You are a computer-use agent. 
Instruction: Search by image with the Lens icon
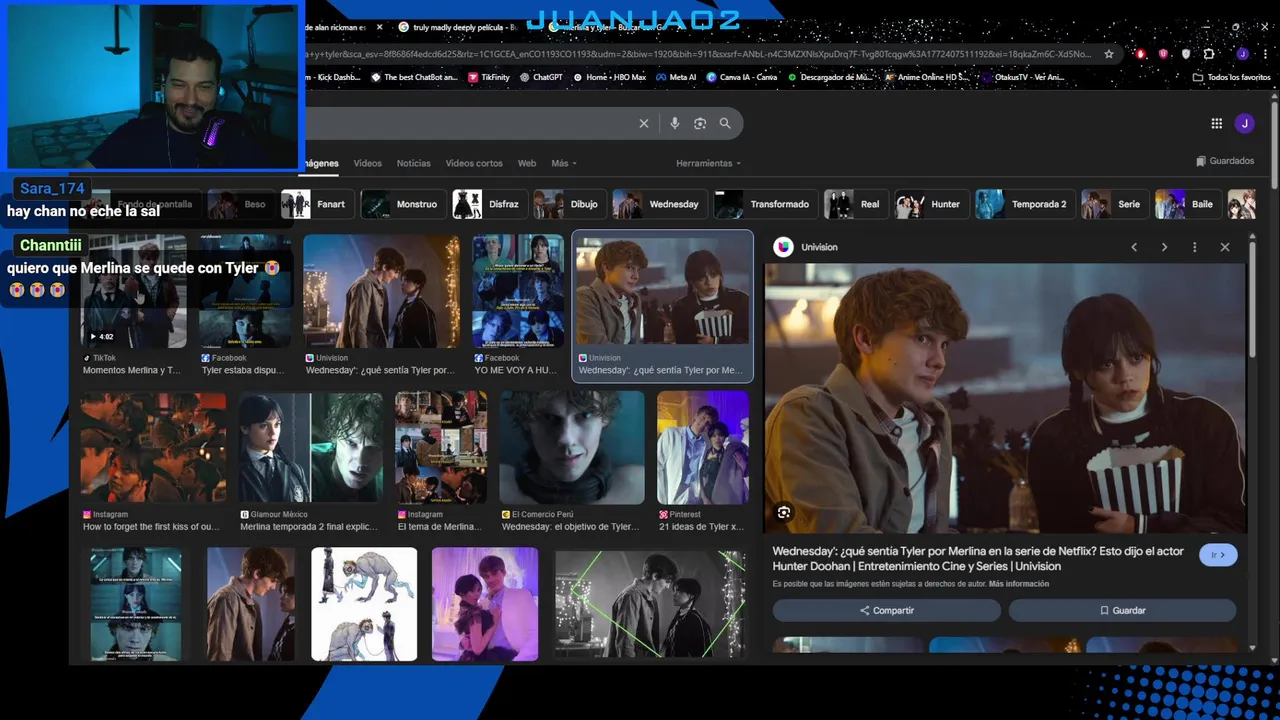point(700,123)
